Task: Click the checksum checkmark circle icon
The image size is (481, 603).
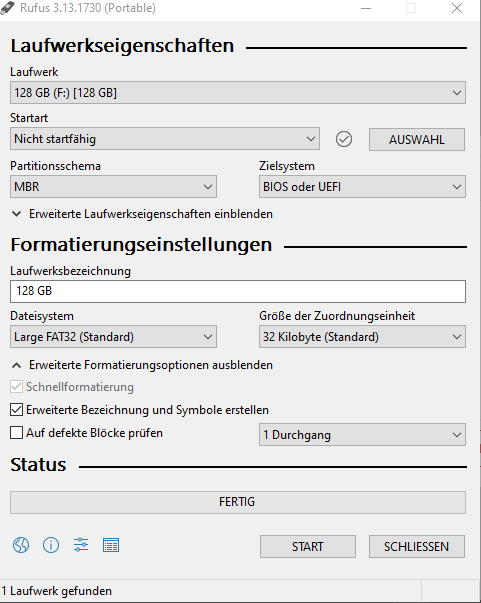Action: pyautogui.click(x=344, y=139)
